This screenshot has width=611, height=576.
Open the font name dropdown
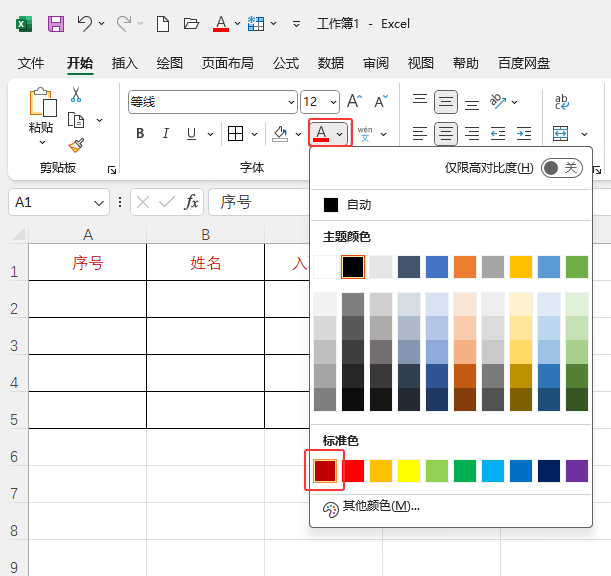291,102
